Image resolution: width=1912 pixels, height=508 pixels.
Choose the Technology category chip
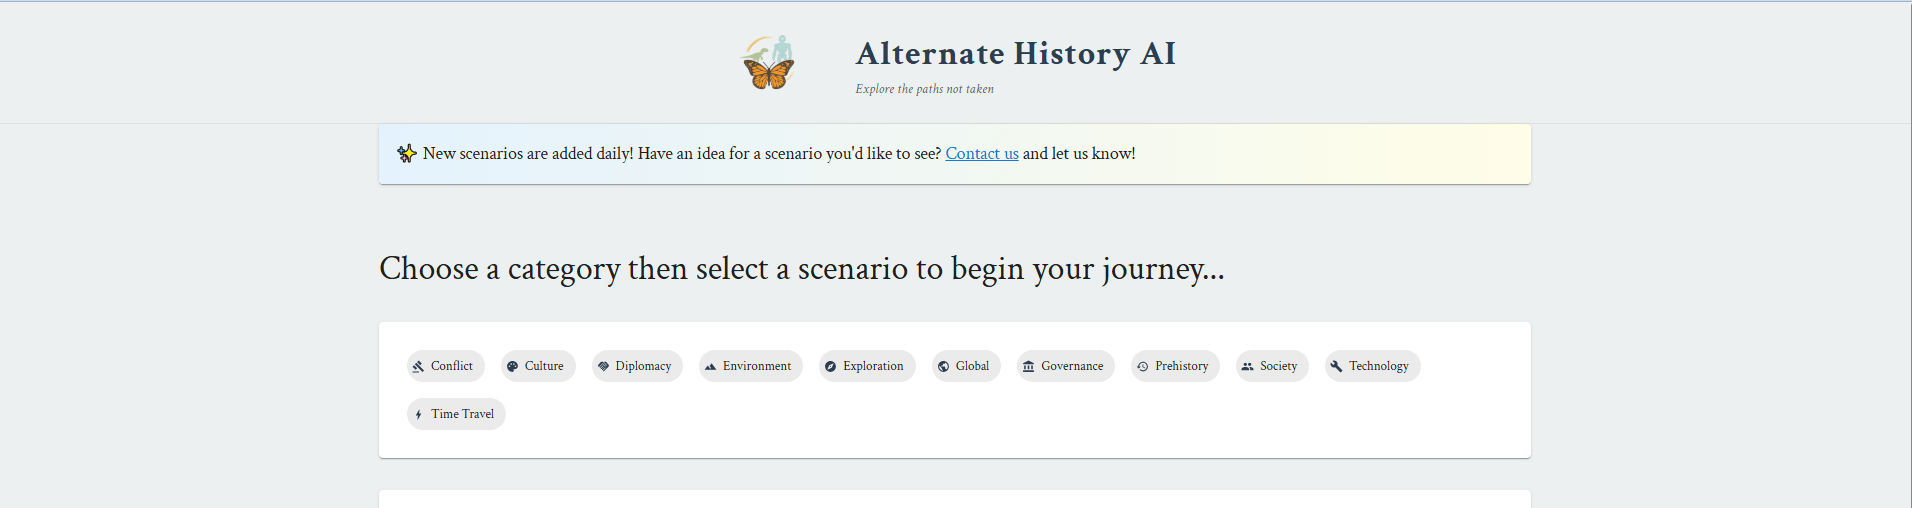coord(1372,366)
